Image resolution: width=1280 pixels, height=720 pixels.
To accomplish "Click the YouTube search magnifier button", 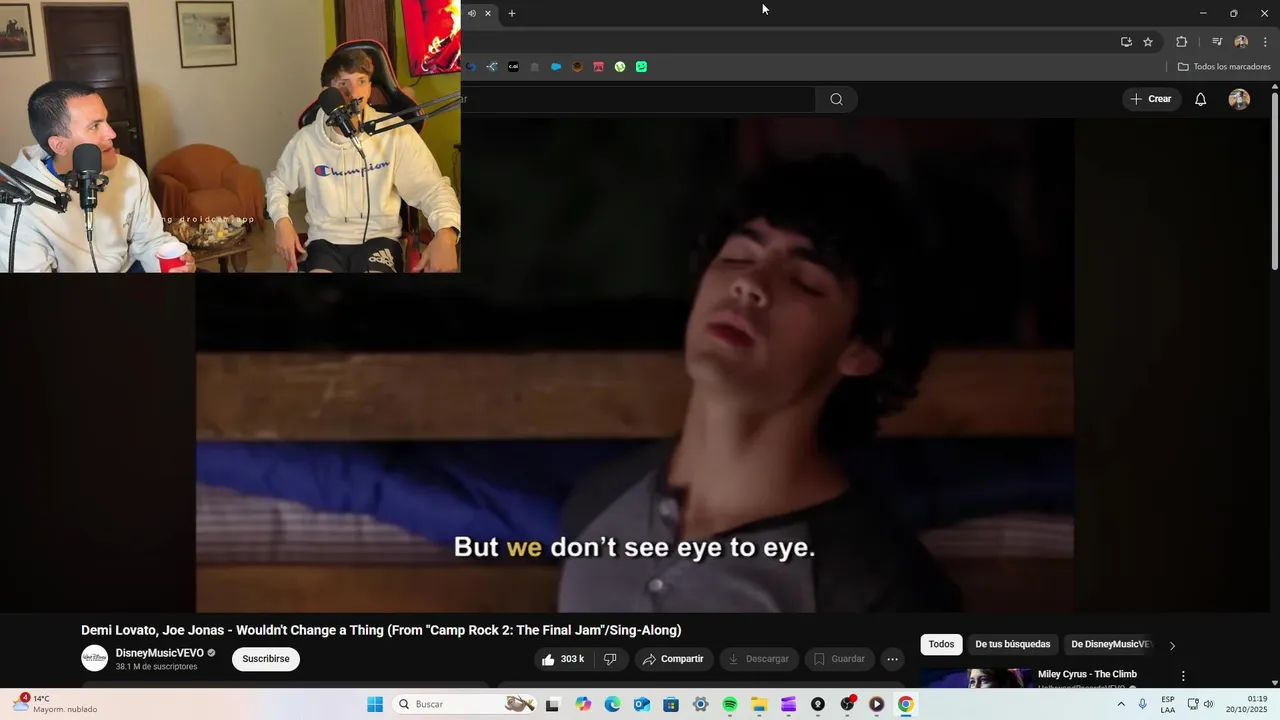I will (x=836, y=99).
